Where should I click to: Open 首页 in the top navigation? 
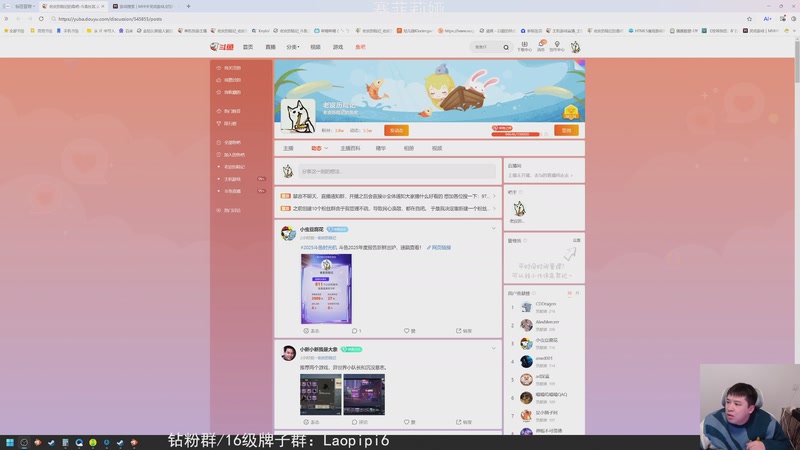coord(248,47)
